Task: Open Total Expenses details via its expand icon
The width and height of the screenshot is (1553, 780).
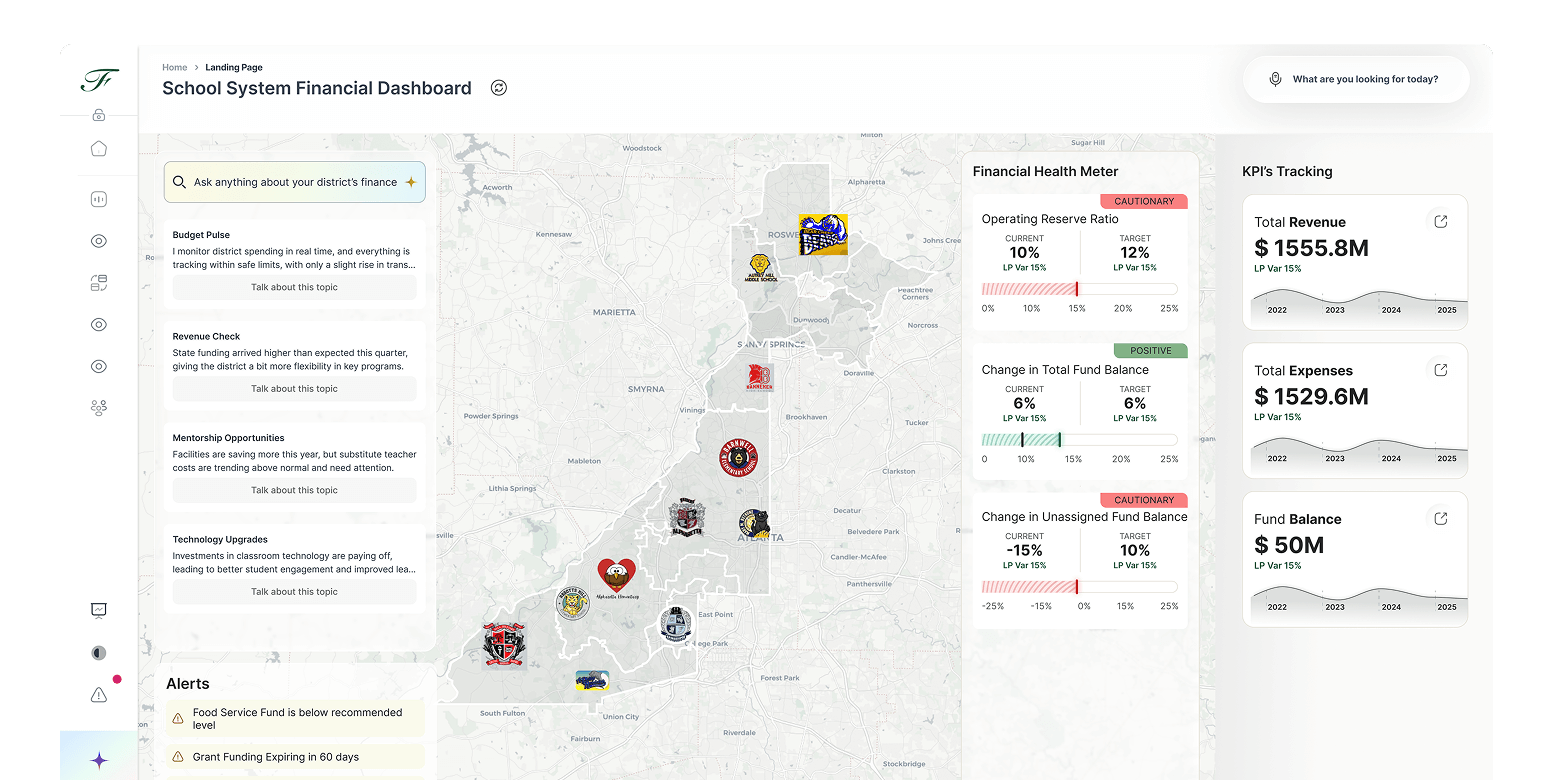Action: click(x=1440, y=370)
